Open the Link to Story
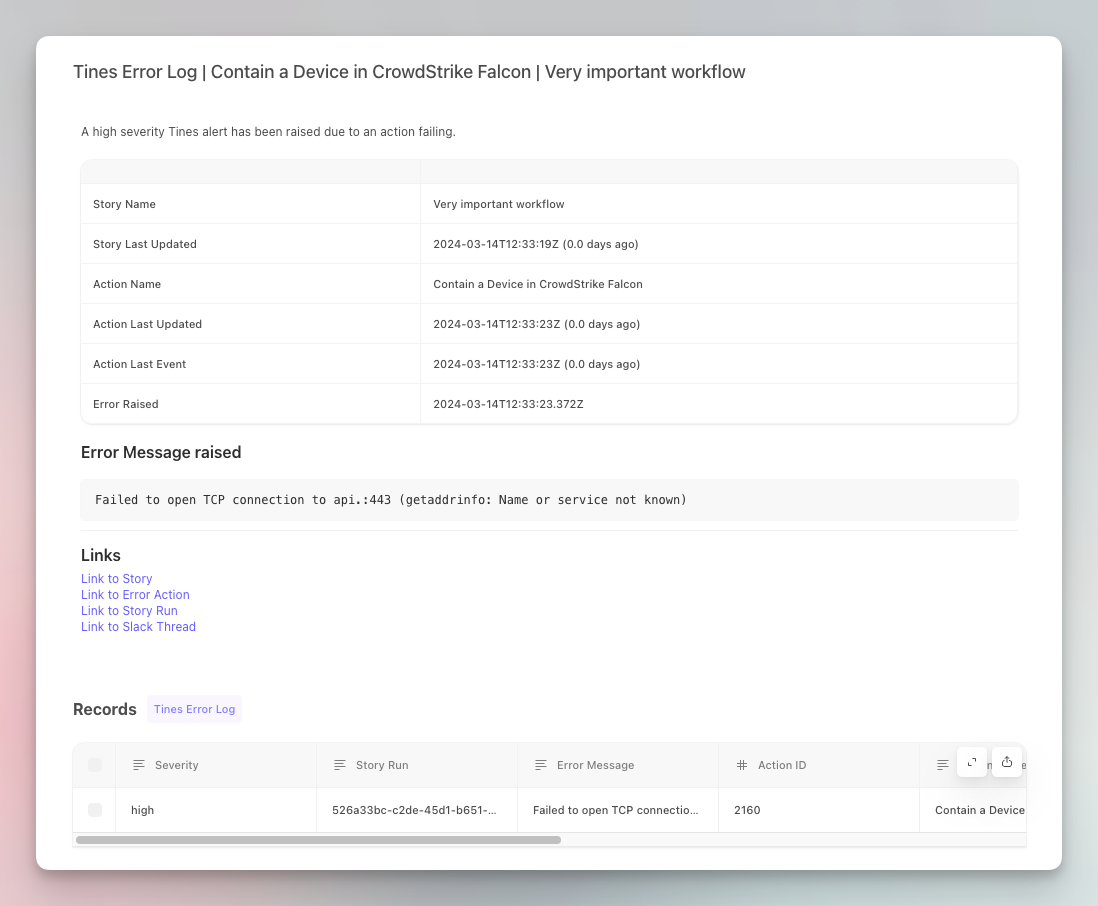The width and height of the screenshot is (1098, 906). (116, 579)
